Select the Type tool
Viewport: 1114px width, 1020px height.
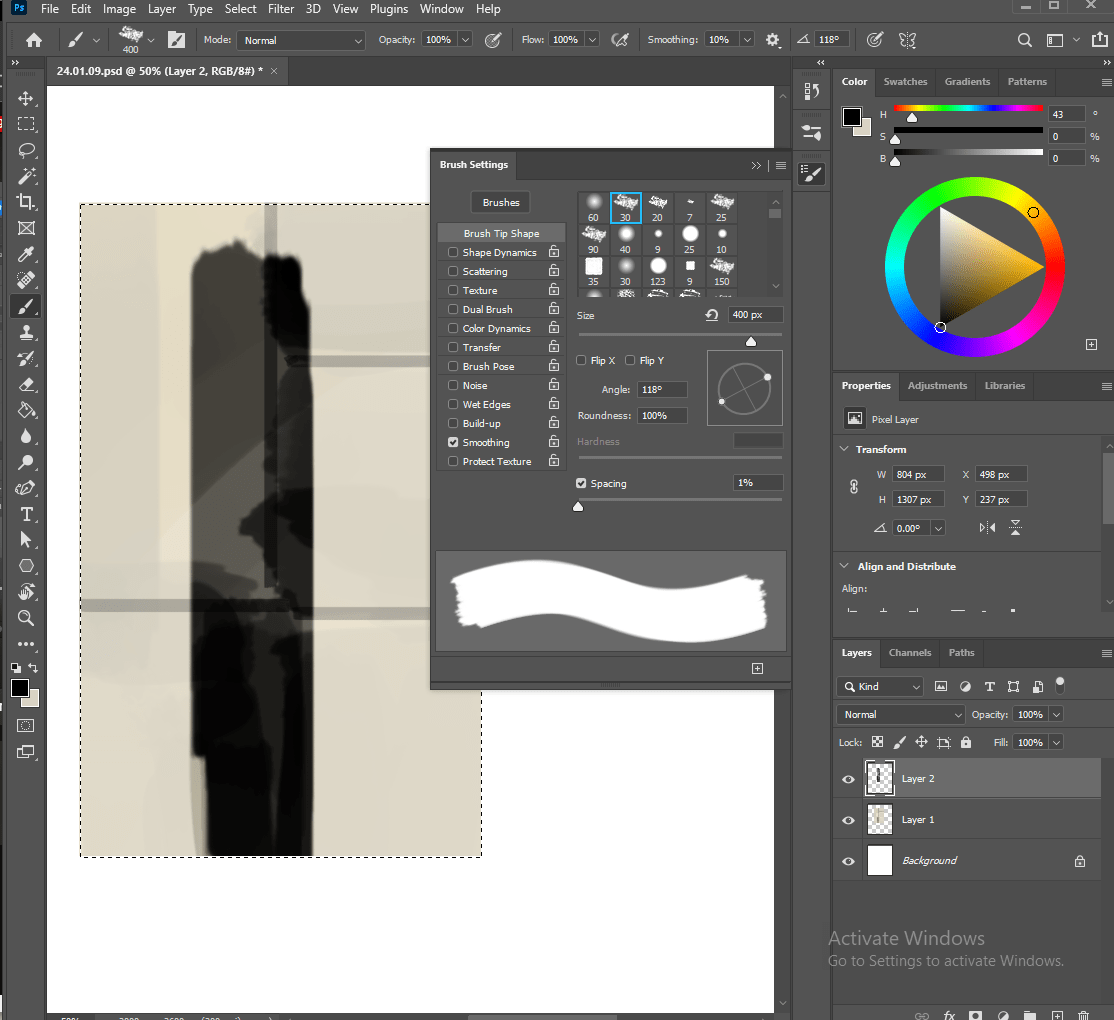click(26, 514)
